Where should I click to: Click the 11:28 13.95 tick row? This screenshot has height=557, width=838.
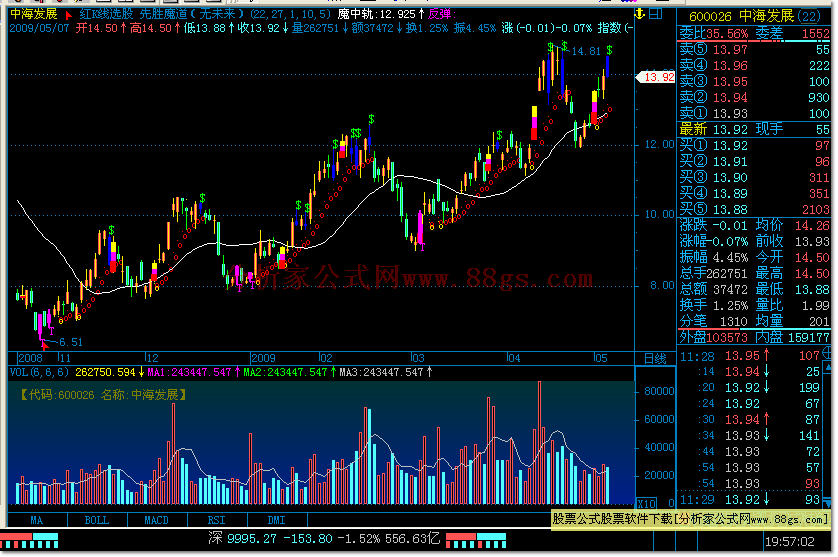tap(750, 355)
